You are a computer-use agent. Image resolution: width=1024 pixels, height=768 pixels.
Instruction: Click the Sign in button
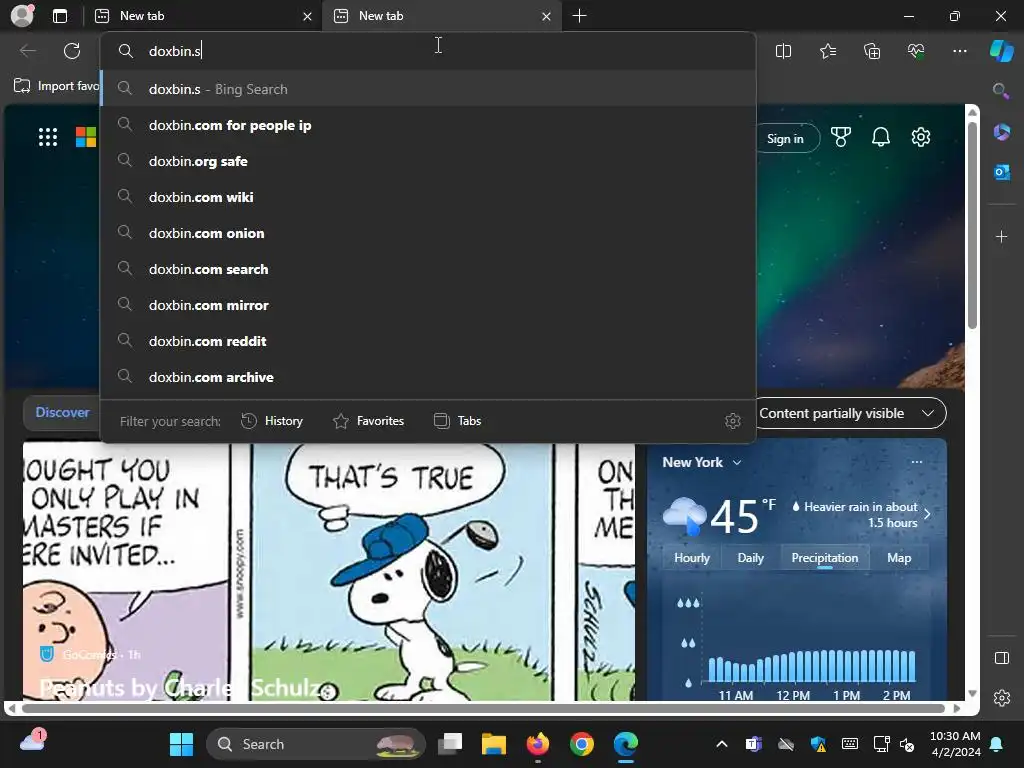786,138
